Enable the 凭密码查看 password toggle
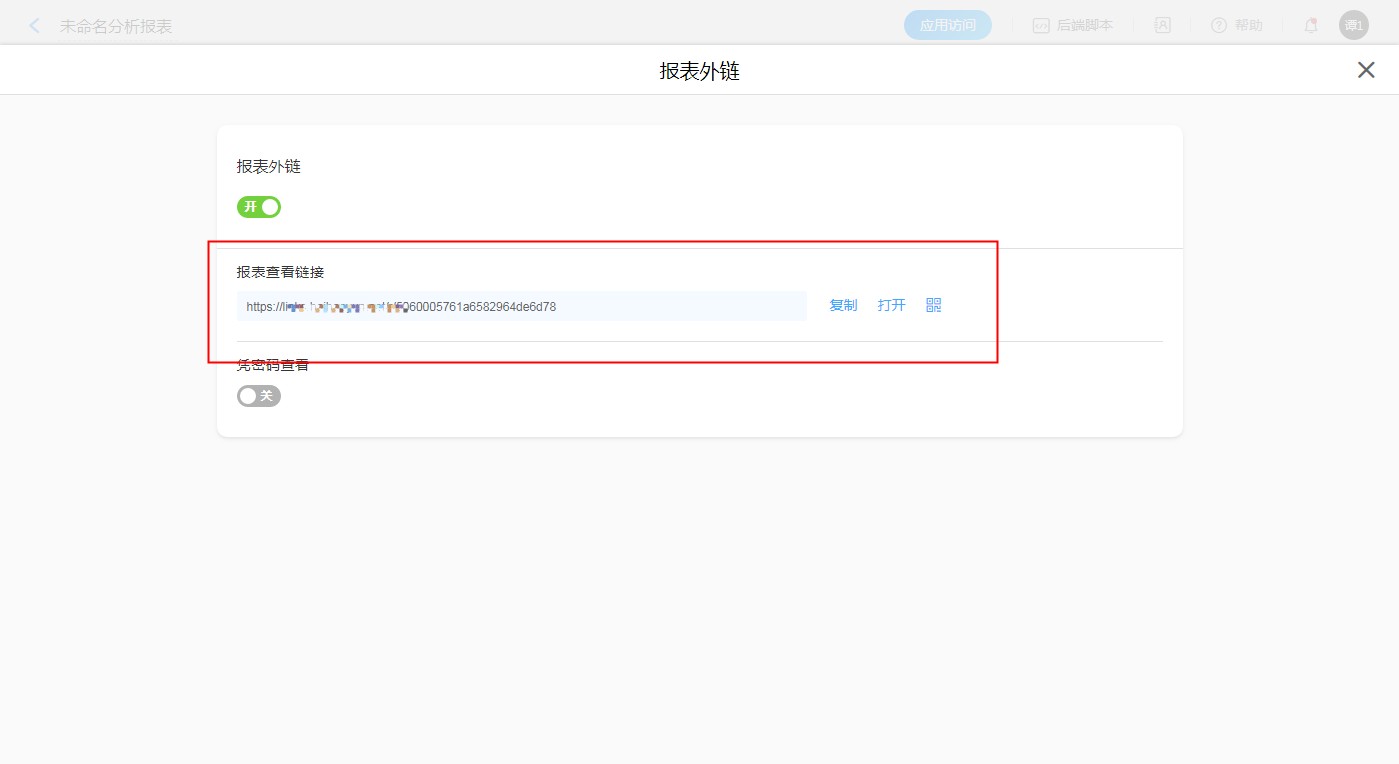This screenshot has width=1399, height=764. (x=259, y=396)
